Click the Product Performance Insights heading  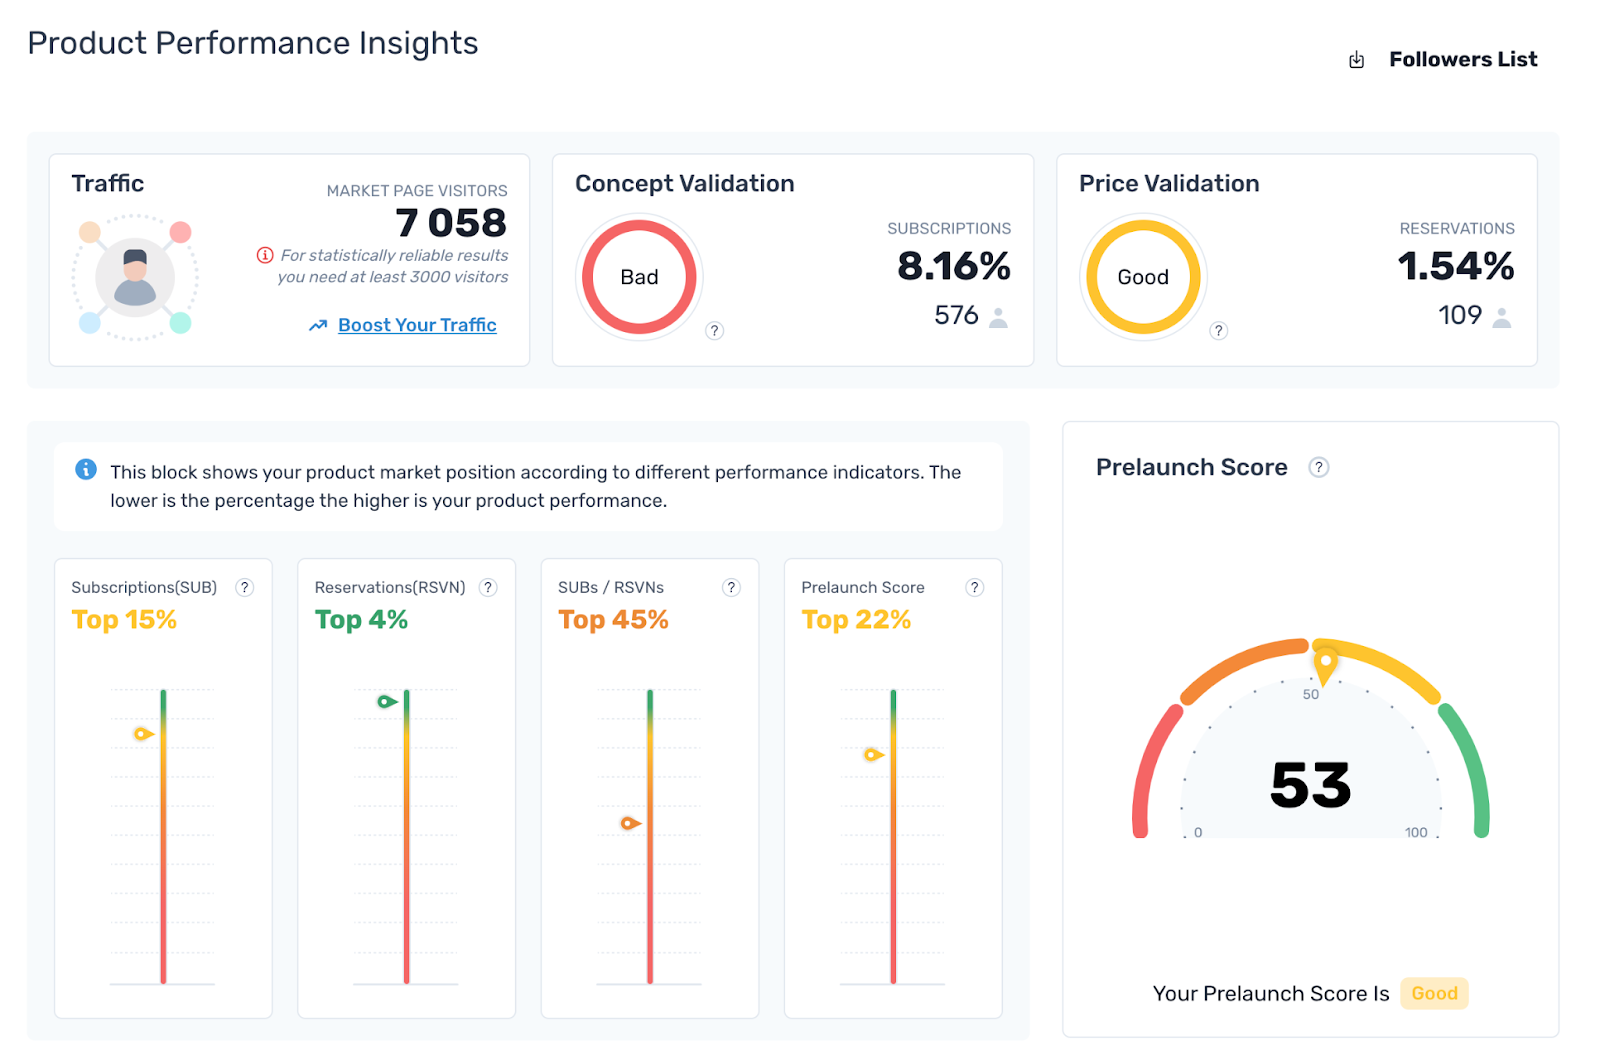[253, 43]
